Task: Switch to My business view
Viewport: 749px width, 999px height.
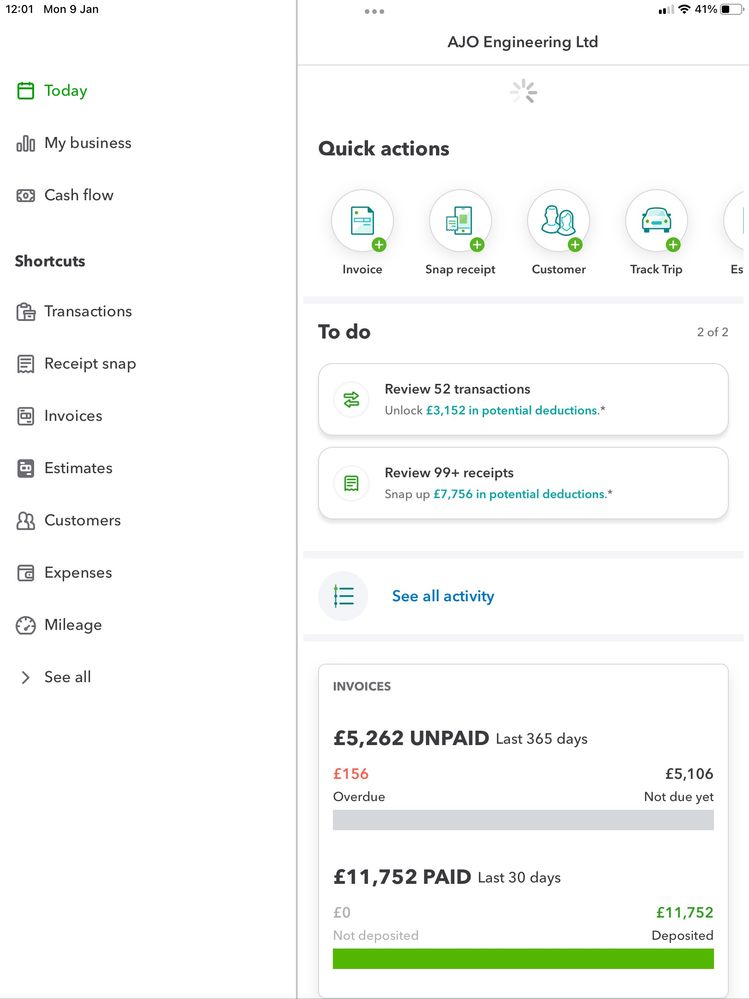Action: [87, 143]
